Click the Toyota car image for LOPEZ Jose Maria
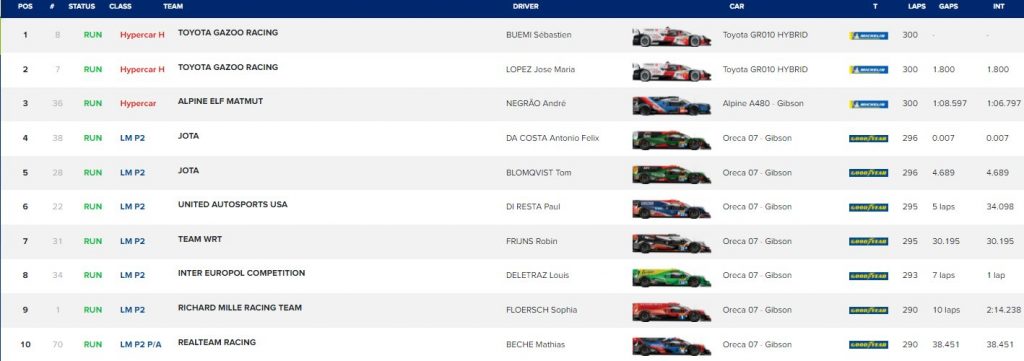 click(671, 71)
